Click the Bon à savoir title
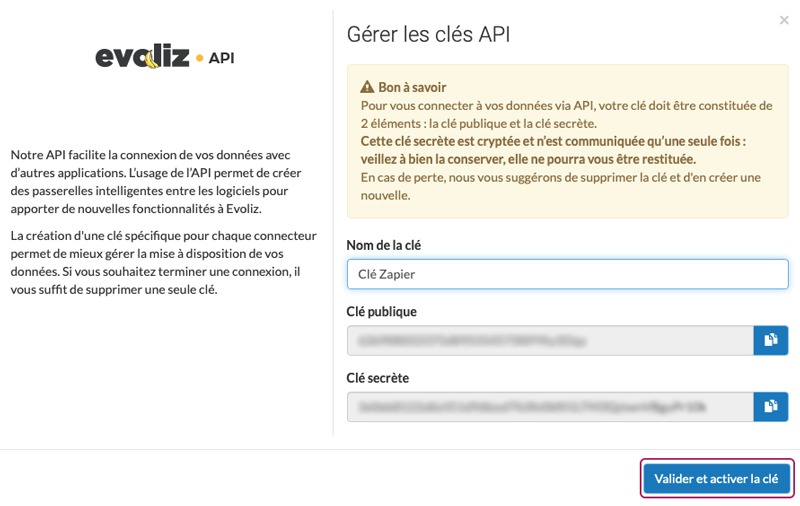 pyautogui.click(x=412, y=87)
